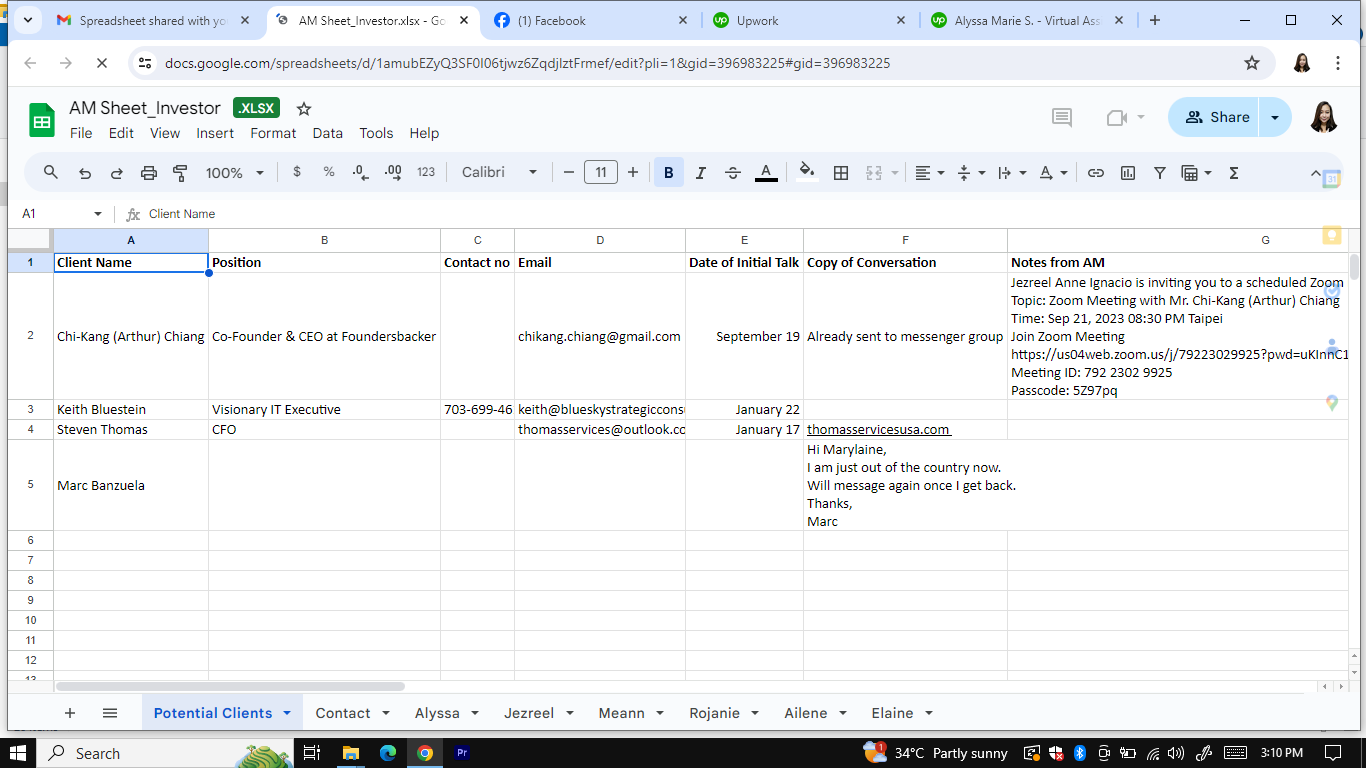
Task: Switch to the Alyssa sheet tab
Action: pos(437,713)
